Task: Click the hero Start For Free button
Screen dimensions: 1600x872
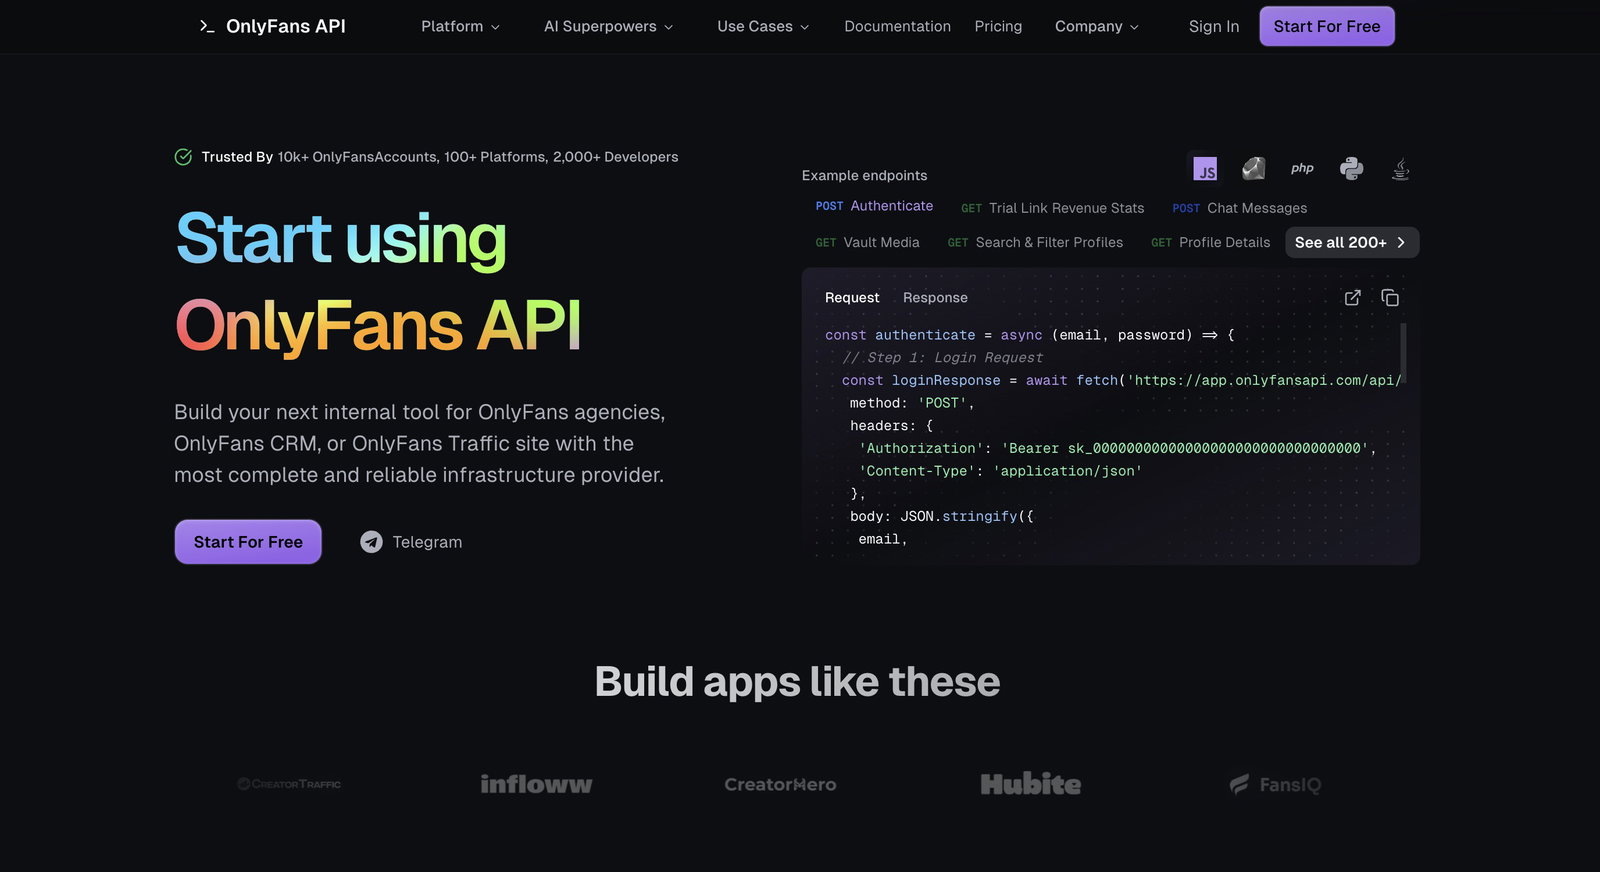Action: 248,542
